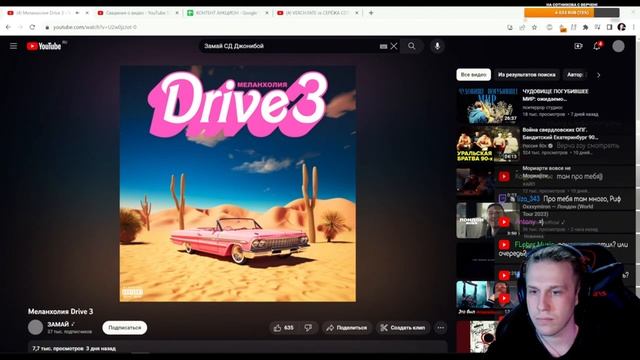
Task: Open the on-screen keyboard in search box
Action: coord(383,47)
